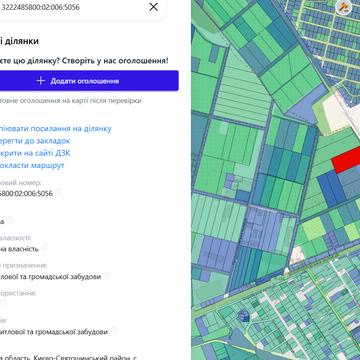Open the 'Відкрити на сайті ДЗК' link

[x=35, y=153]
